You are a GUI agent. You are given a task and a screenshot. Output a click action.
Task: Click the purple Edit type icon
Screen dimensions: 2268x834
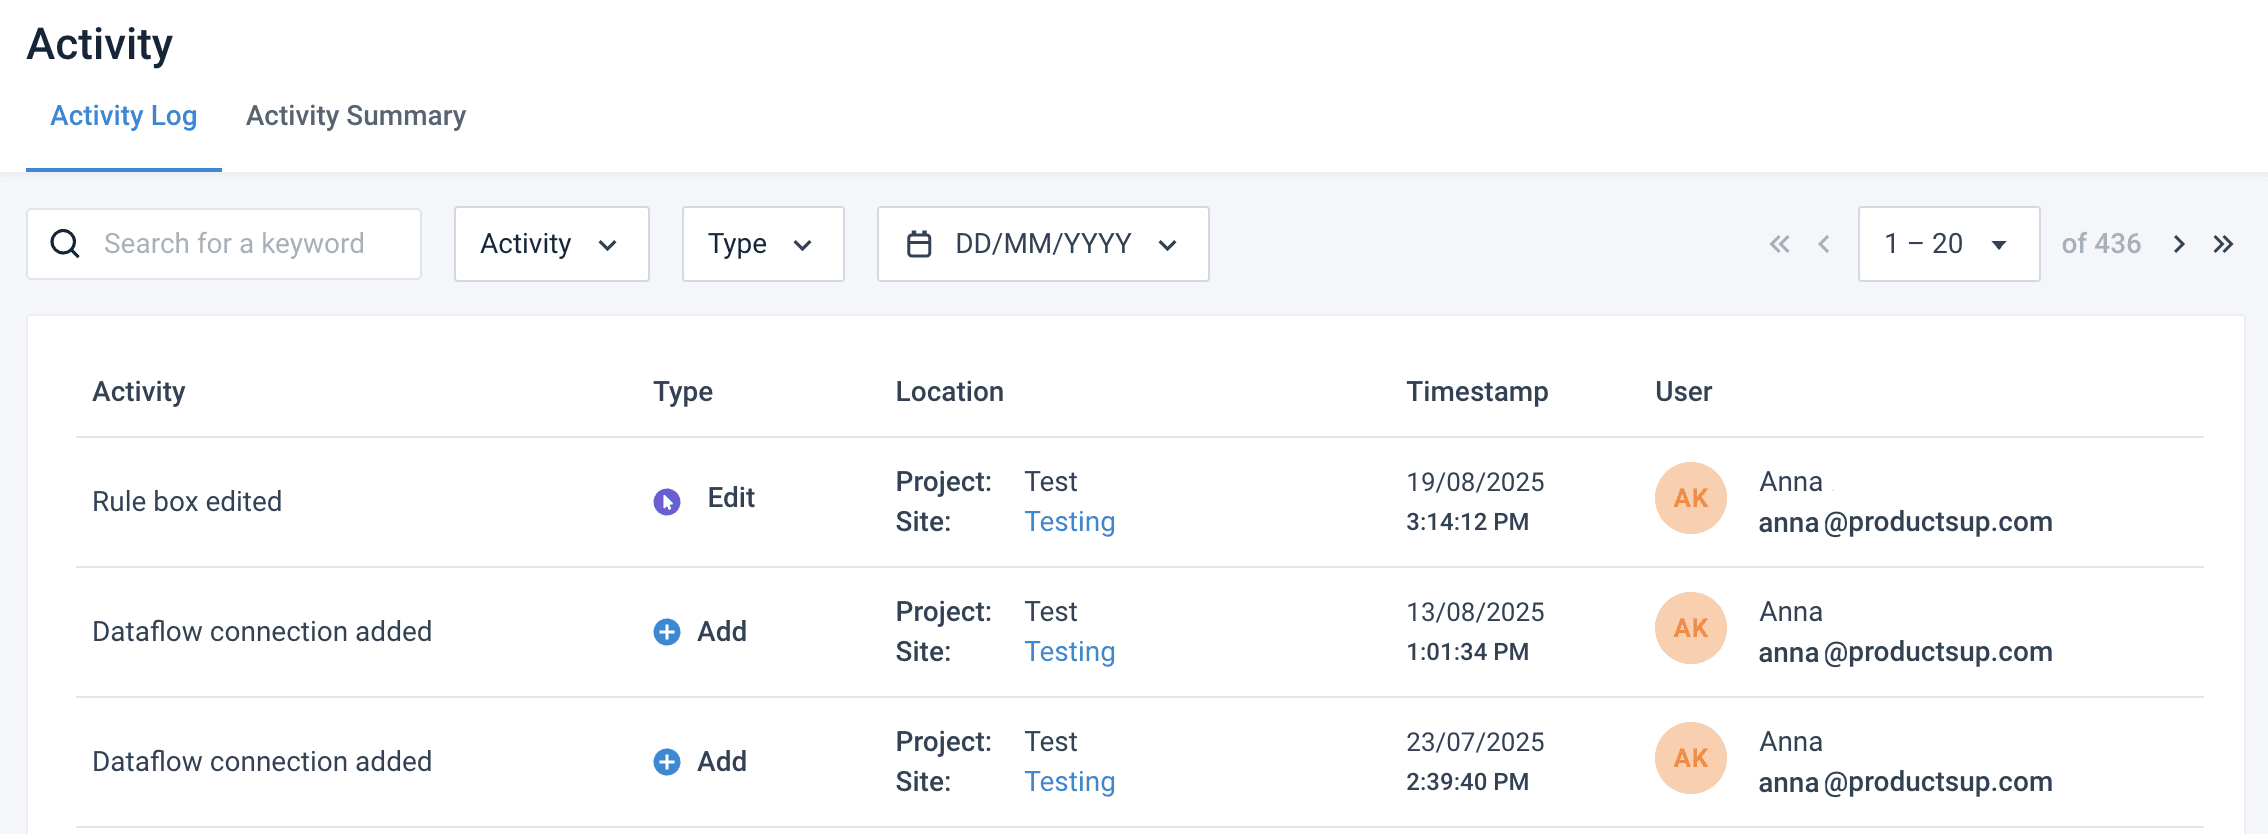[667, 501]
